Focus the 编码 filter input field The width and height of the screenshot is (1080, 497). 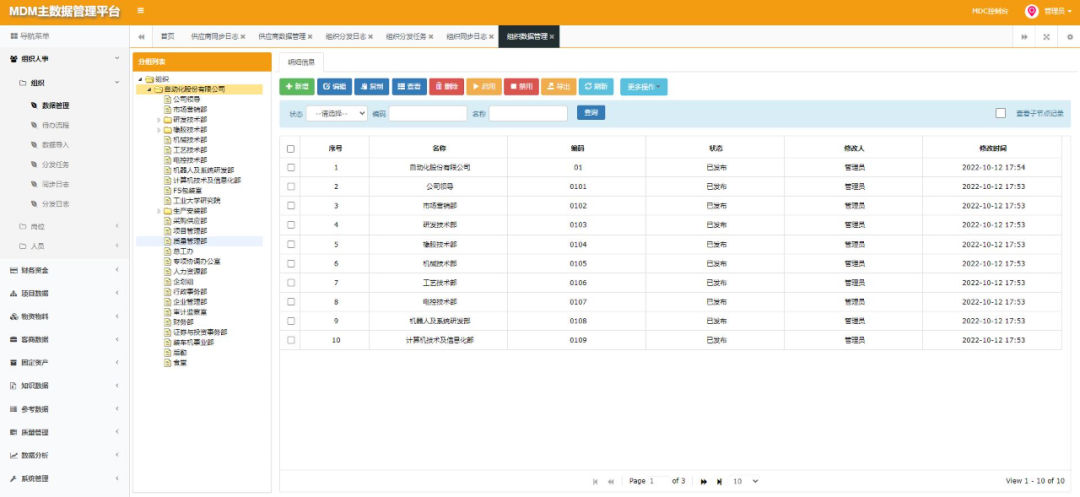tap(428, 114)
